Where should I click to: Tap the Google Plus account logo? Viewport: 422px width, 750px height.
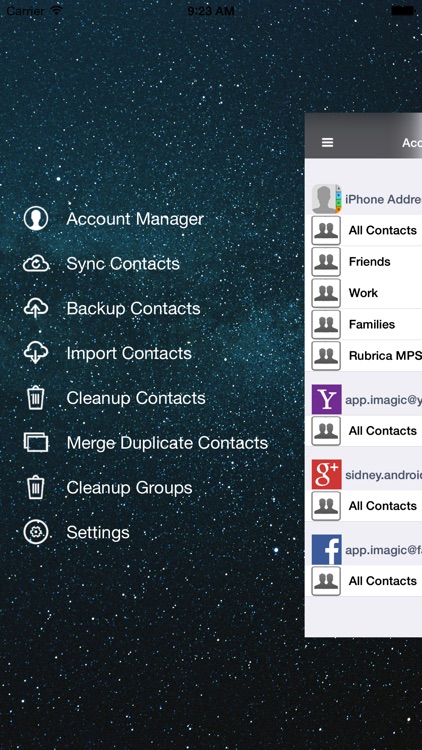[x=327, y=474]
